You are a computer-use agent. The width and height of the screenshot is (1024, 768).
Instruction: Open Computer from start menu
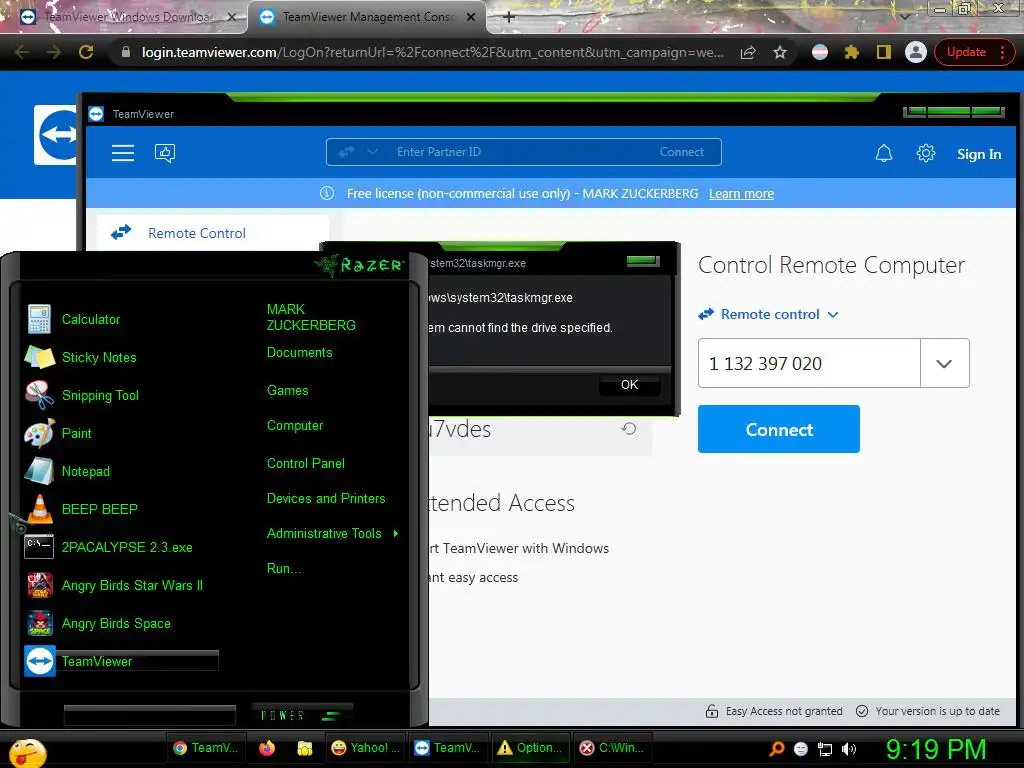(295, 426)
